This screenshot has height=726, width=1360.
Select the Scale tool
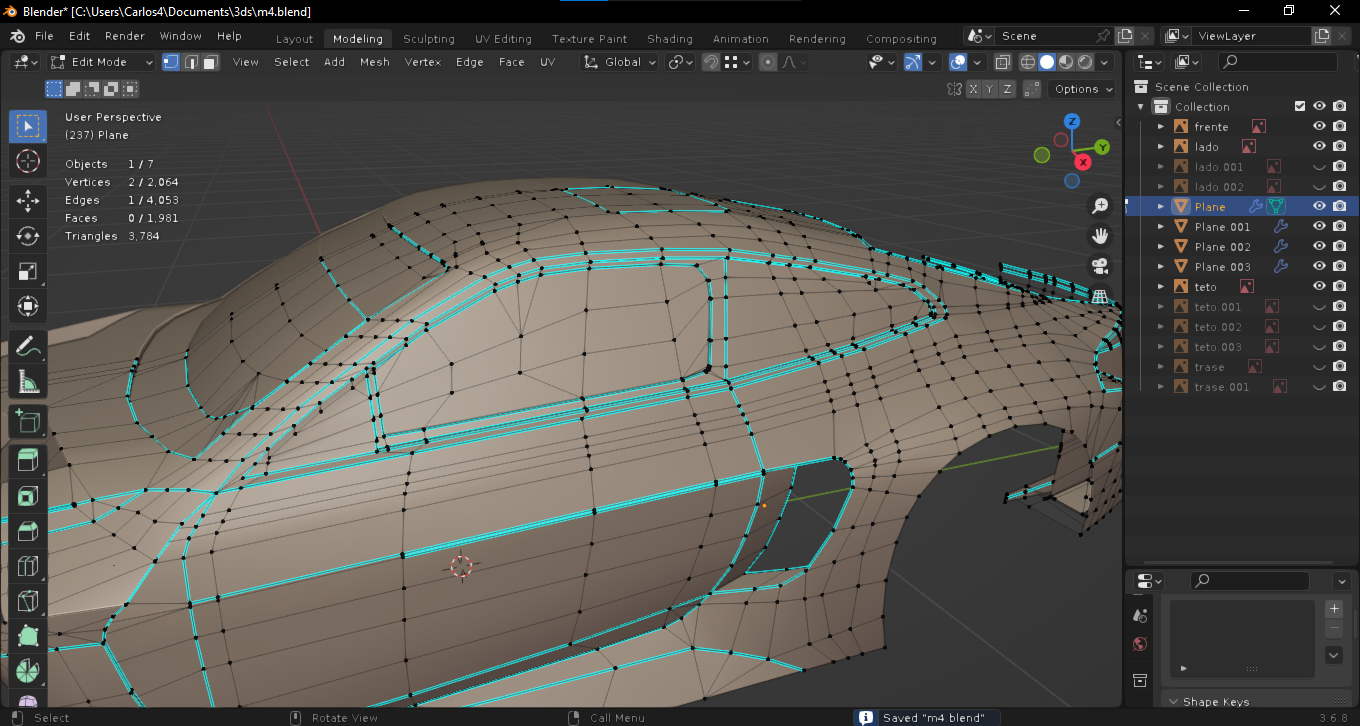click(28, 271)
